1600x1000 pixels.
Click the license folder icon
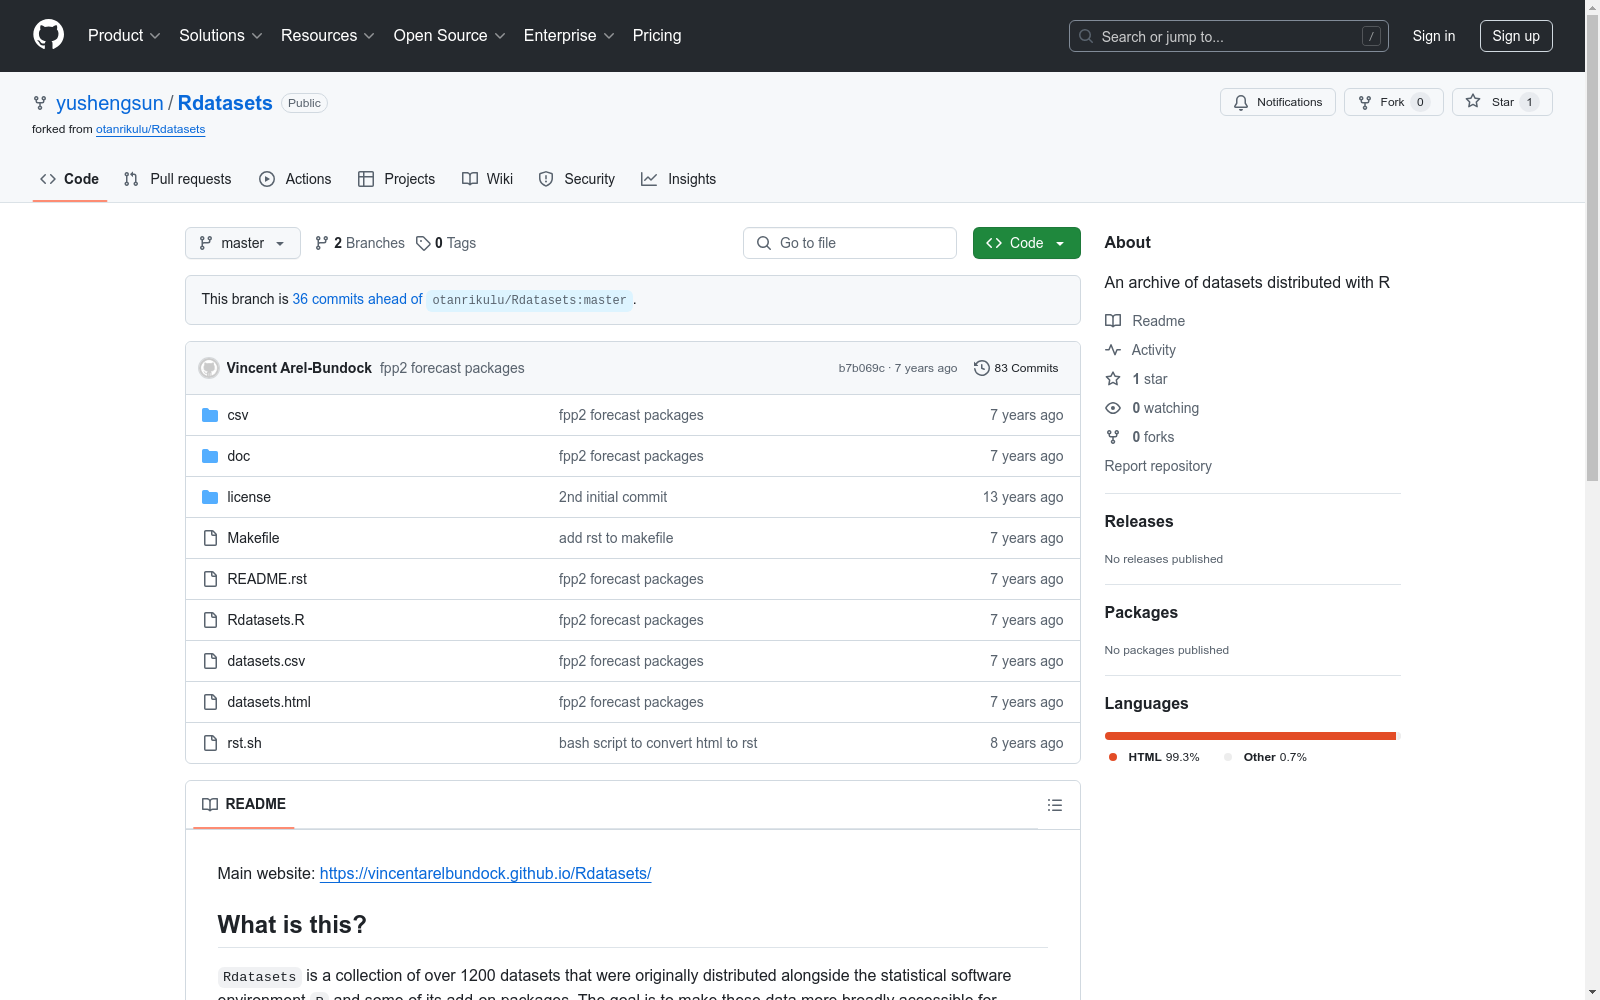(210, 497)
